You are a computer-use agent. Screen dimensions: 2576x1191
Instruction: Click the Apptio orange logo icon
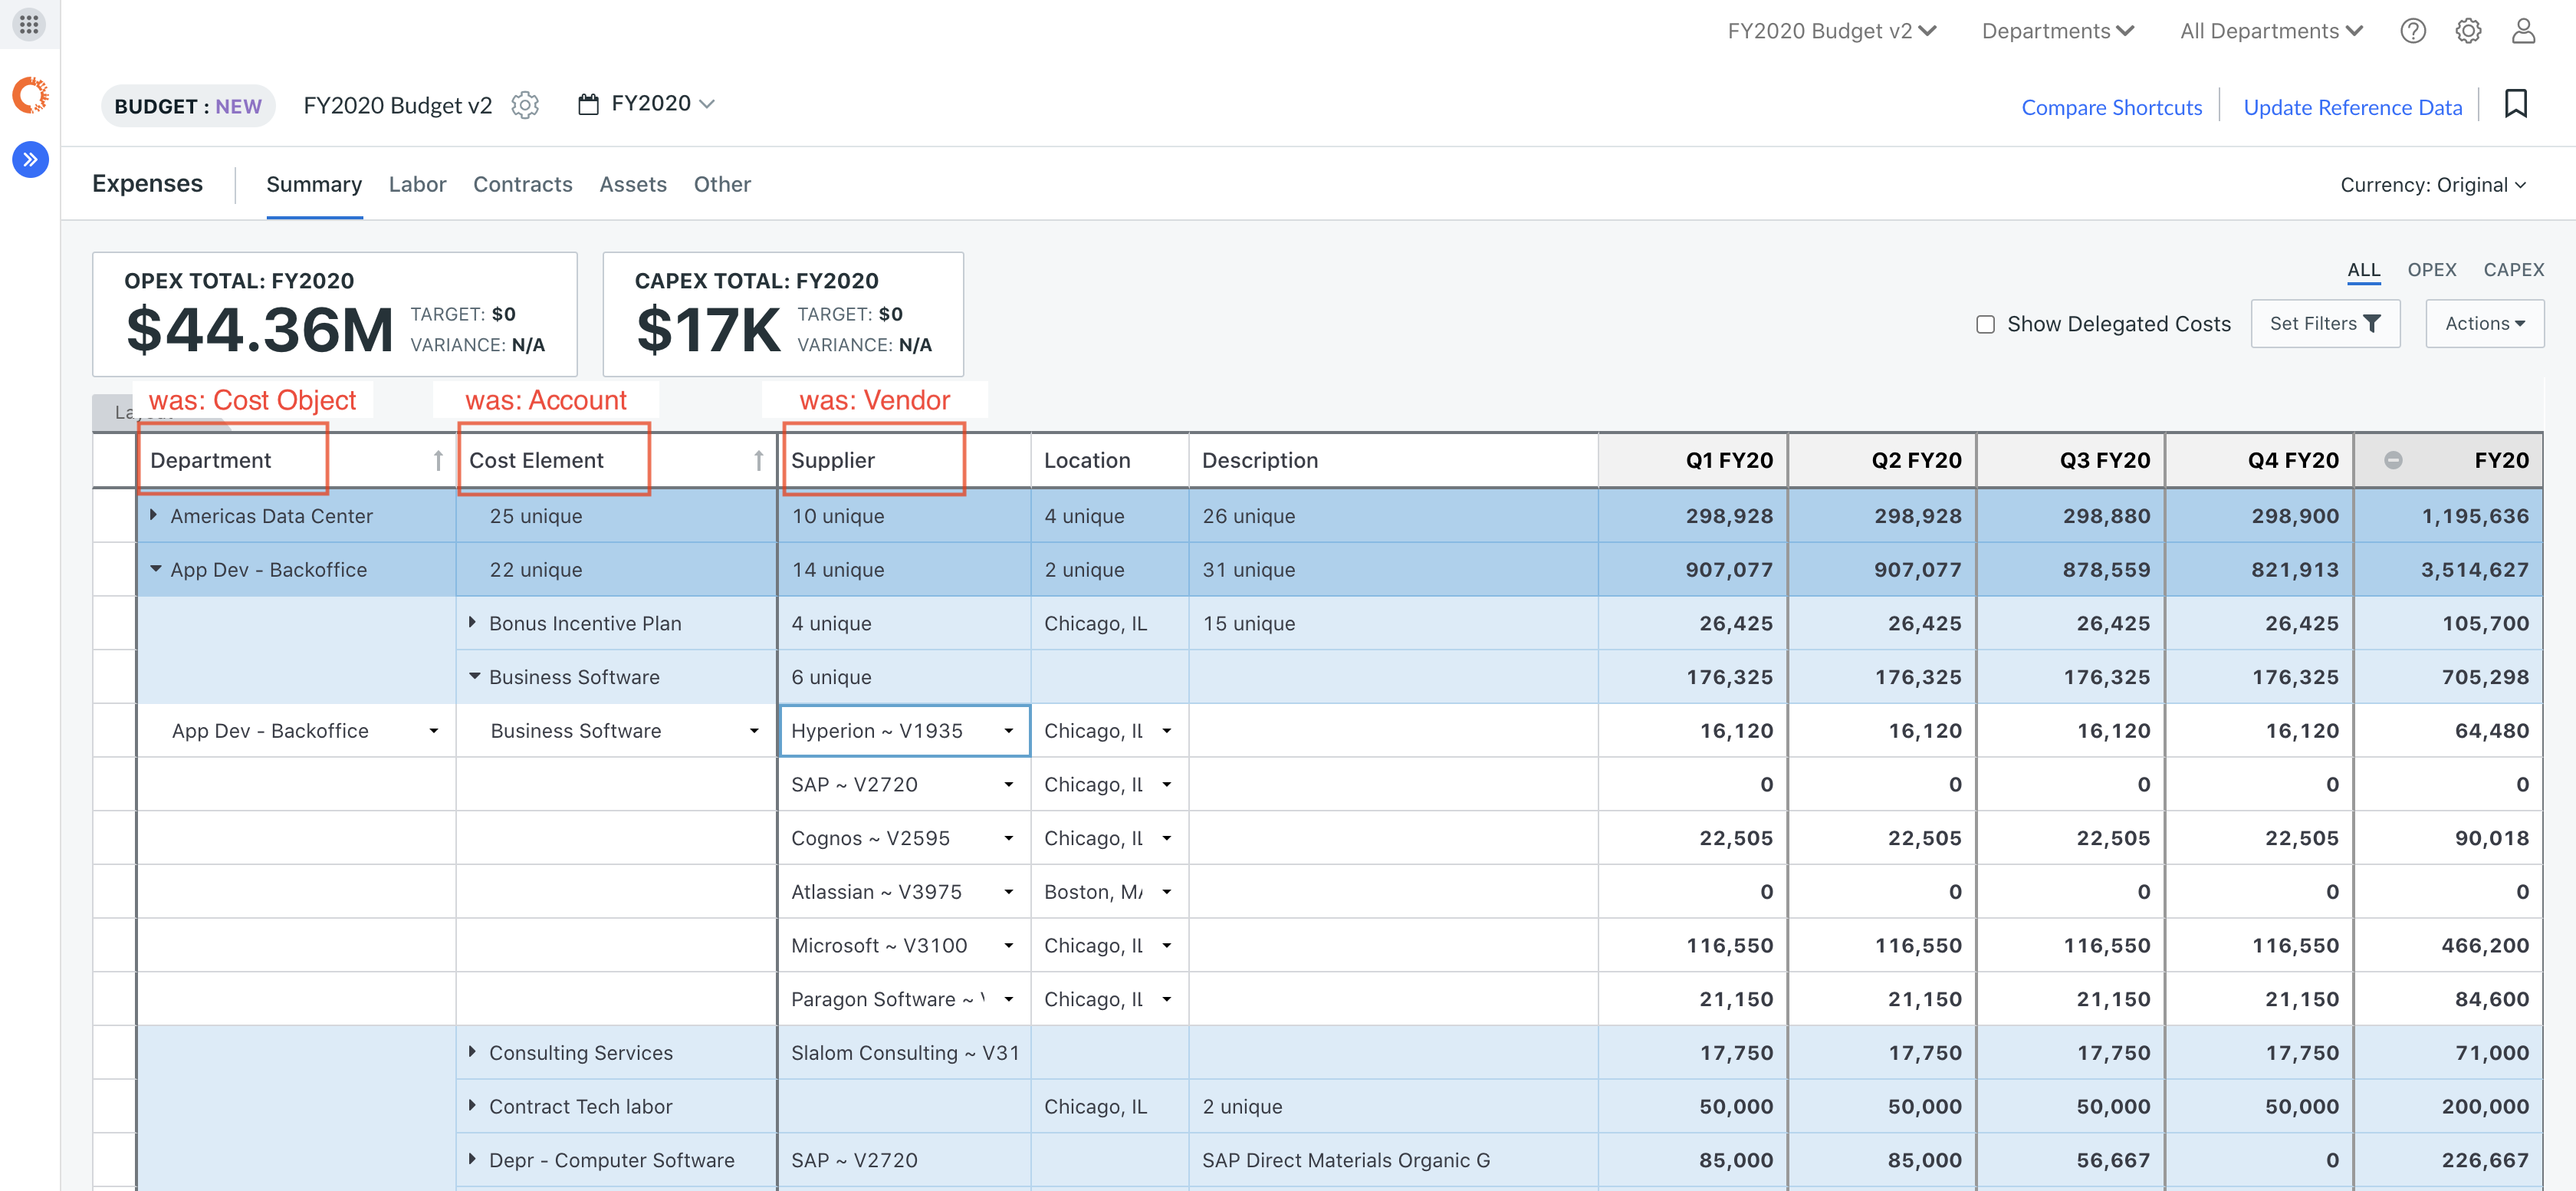pyautogui.click(x=30, y=95)
